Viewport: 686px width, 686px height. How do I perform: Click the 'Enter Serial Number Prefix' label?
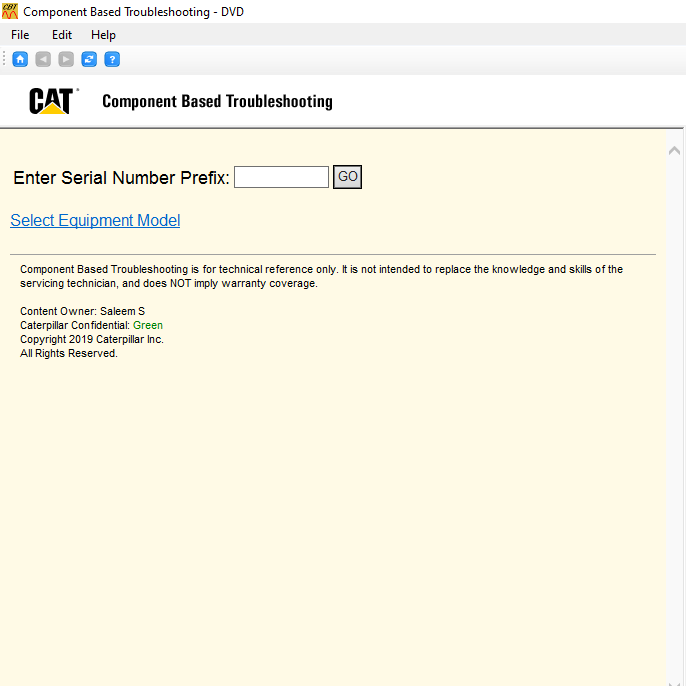(121, 178)
